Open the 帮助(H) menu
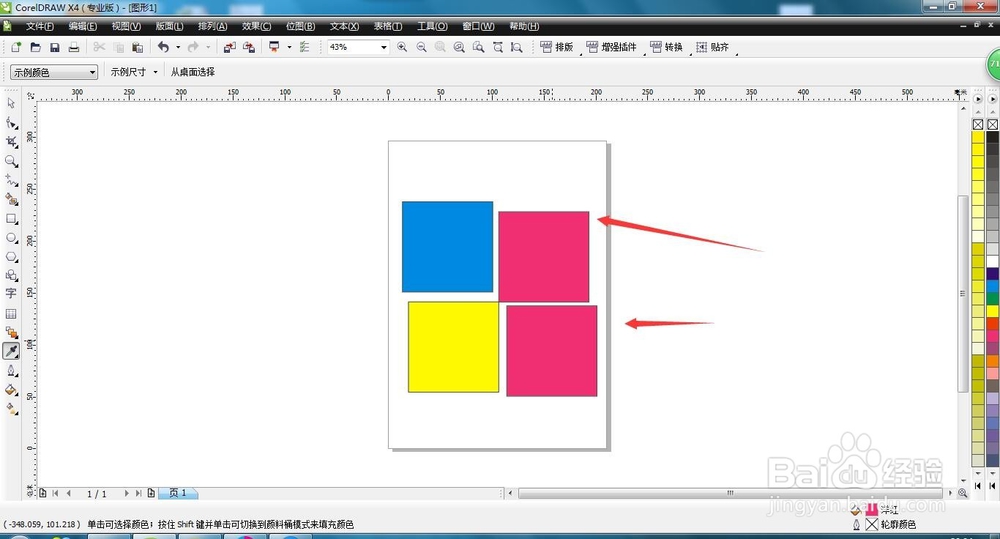Viewport: 1000px width, 539px height. tap(524, 26)
